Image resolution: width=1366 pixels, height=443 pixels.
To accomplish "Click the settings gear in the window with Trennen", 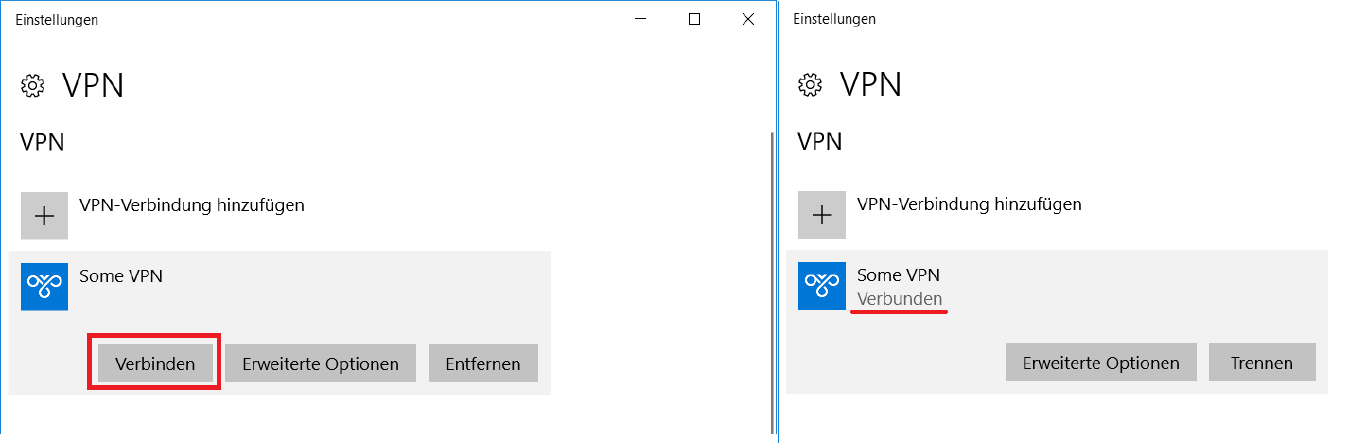I will pos(811,86).
